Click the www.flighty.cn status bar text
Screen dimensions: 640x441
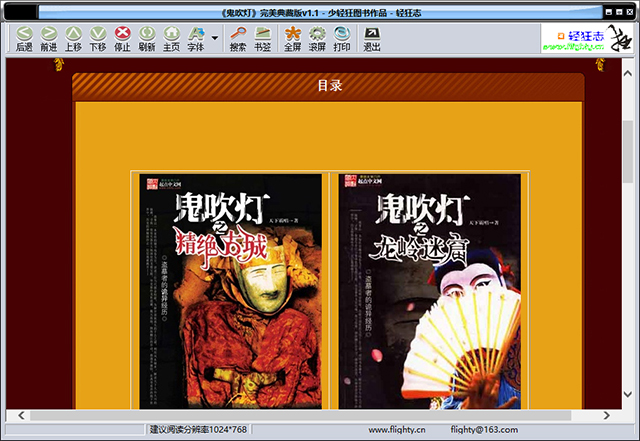[397, 430]
